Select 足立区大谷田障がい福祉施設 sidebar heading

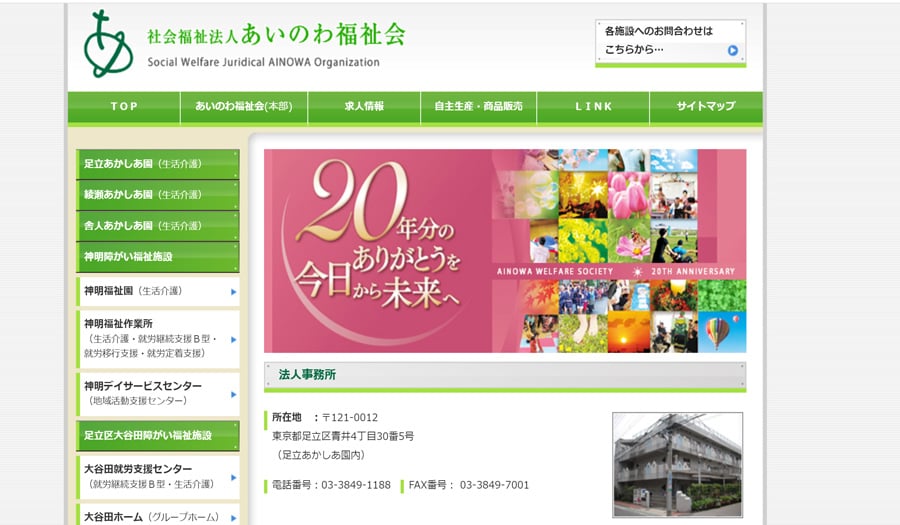(158, 435)
